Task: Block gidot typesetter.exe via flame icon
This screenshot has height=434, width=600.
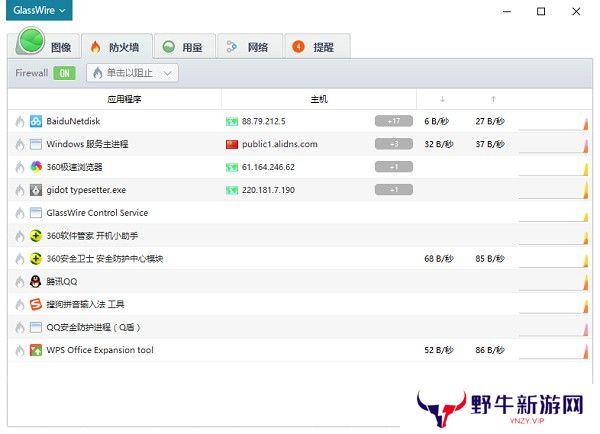Action: pyautogui.click(x=20, y=190)
